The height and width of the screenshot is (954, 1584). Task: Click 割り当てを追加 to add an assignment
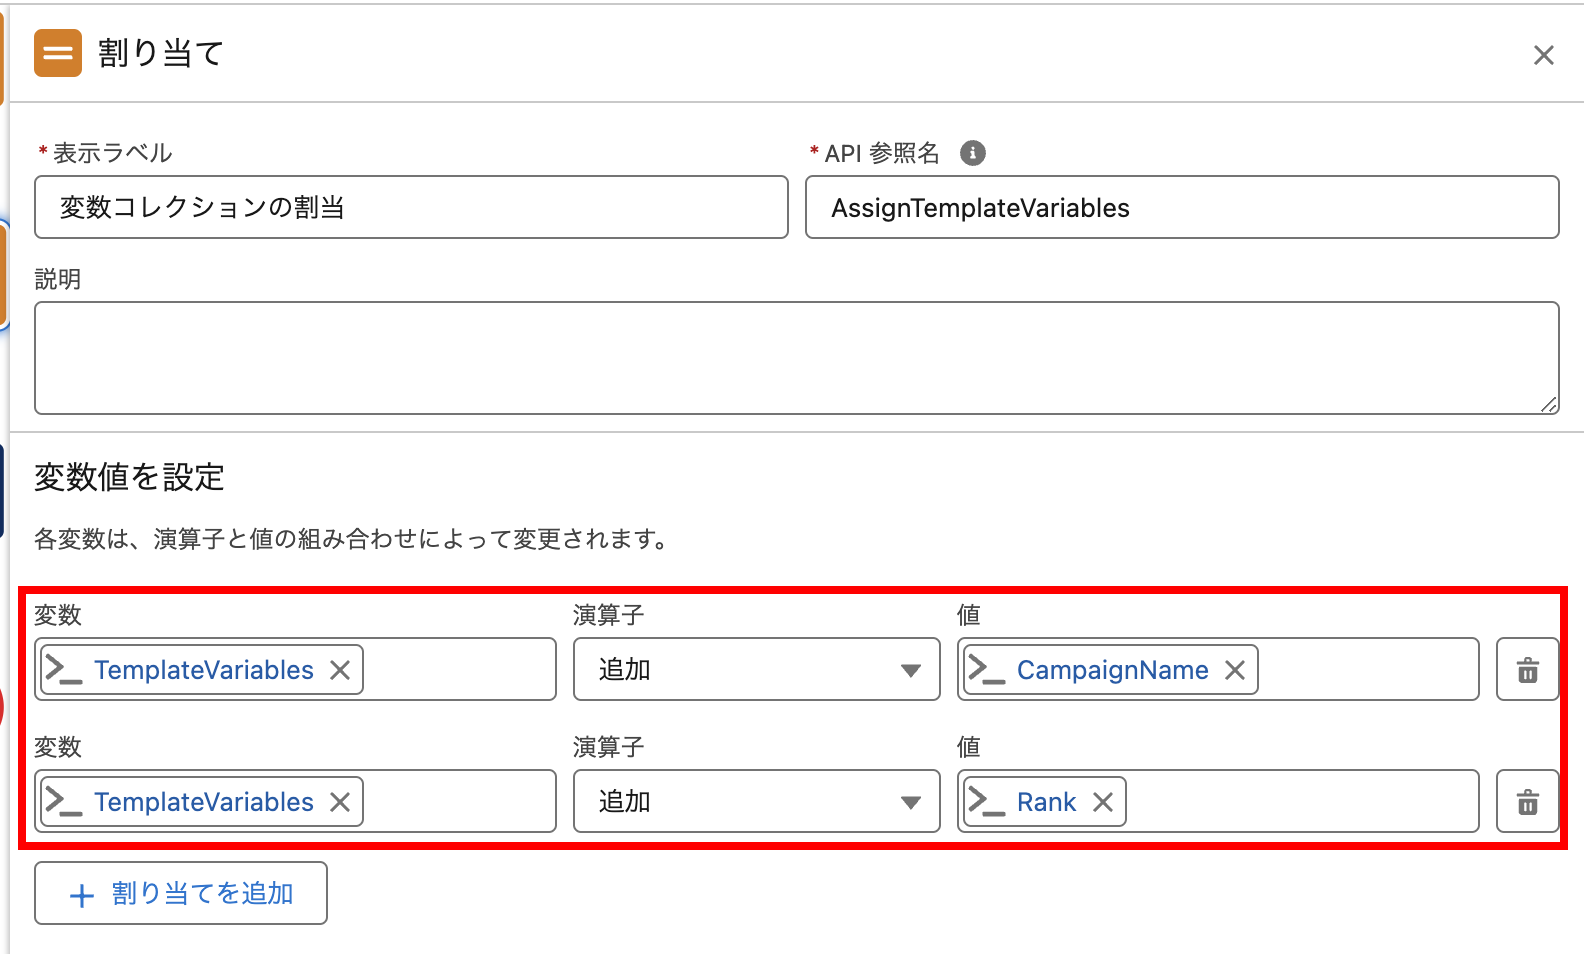click(181, 893)
